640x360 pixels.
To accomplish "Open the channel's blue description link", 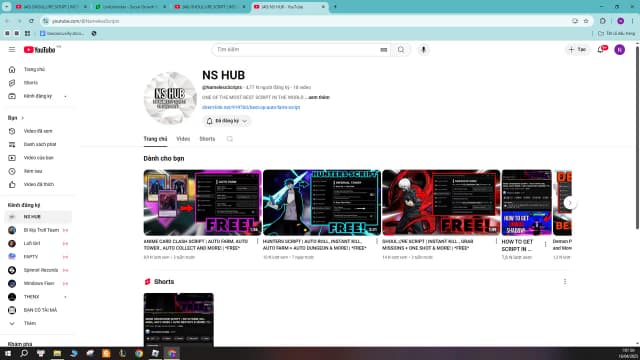I will coord(251,107).
